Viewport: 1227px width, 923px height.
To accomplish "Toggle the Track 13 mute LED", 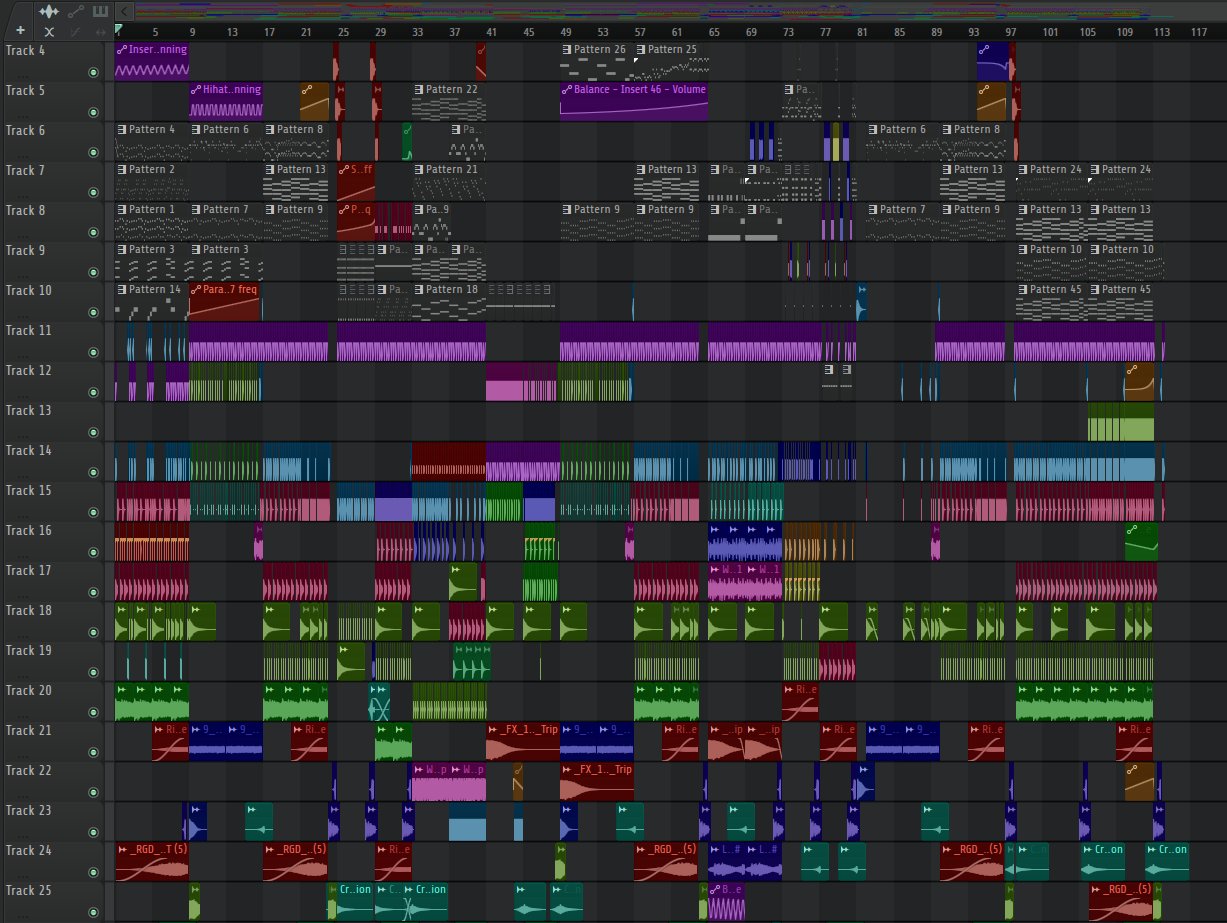I will [x=94, y=432].
